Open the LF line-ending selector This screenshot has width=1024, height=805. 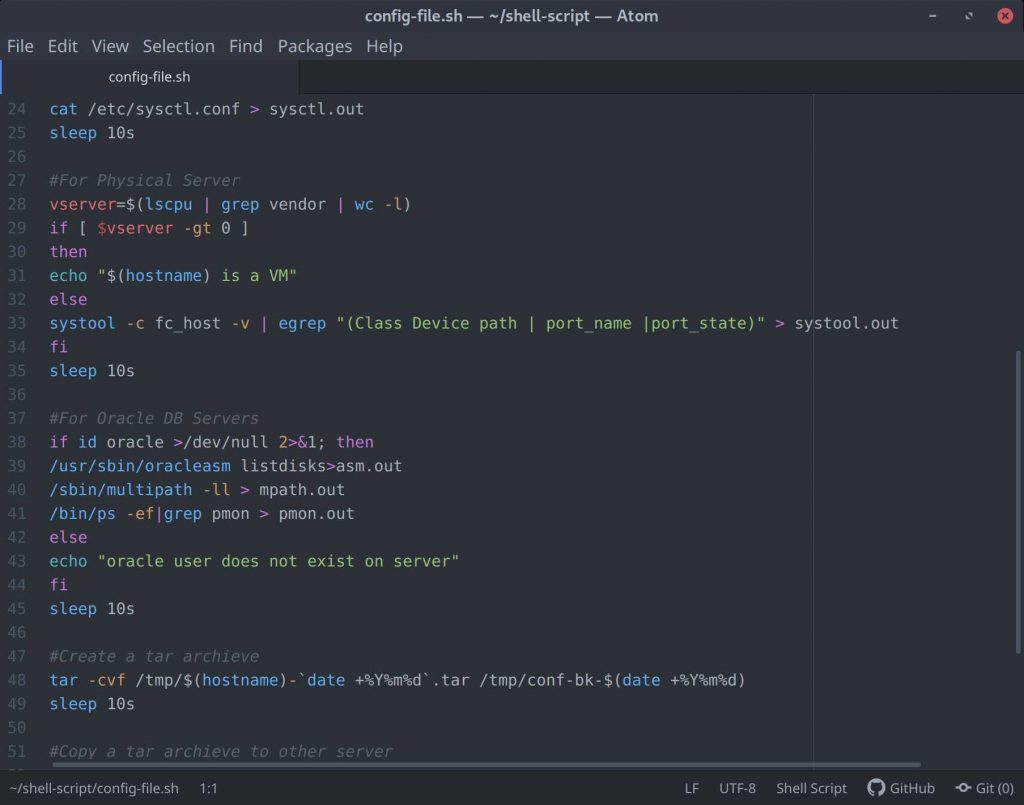tap(692, 788)
